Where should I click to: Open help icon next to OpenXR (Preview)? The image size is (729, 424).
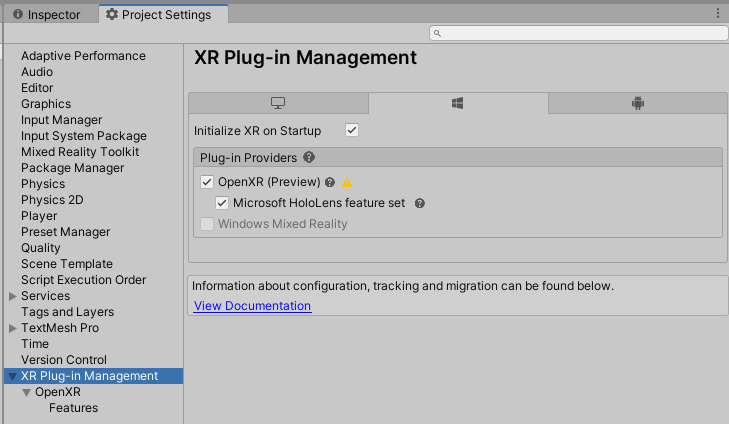[330, 182]
